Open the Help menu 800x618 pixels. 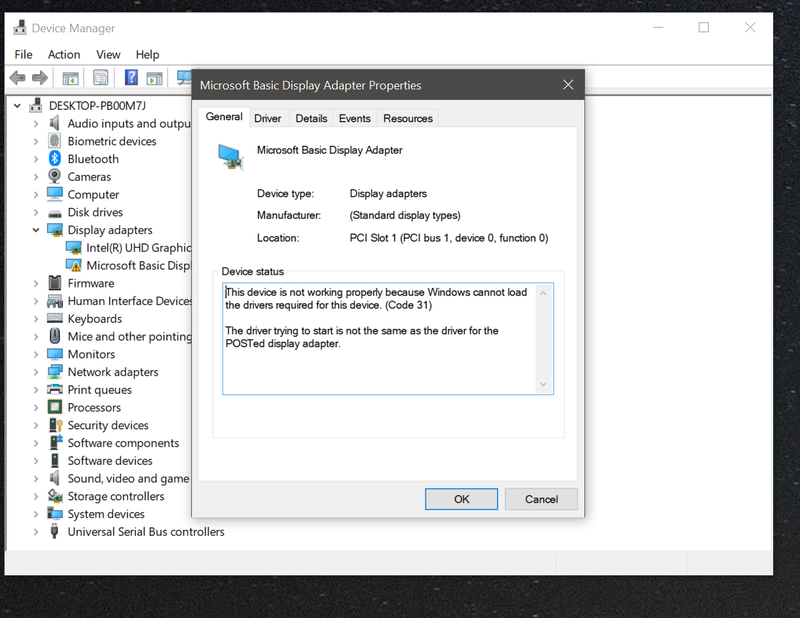[147, 54]
